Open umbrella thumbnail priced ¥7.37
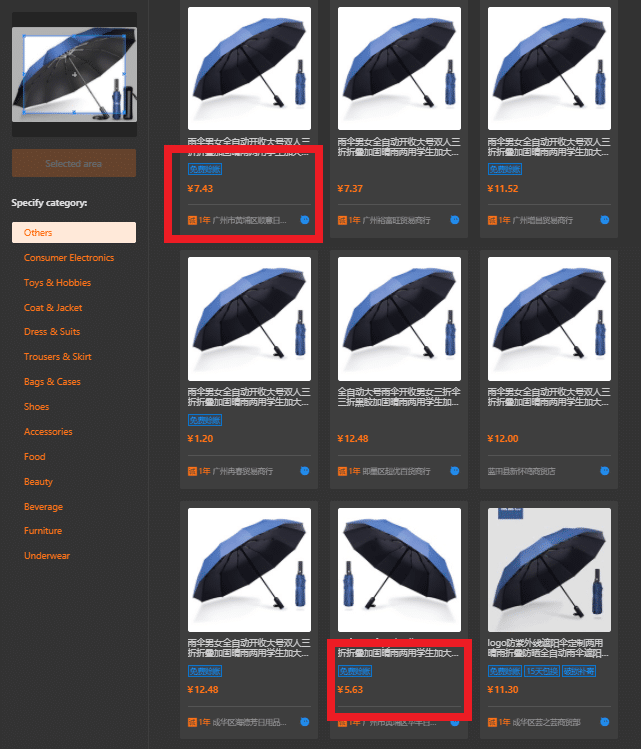The height and width of the screenshot is (749, 641). (x=399, y=68)
